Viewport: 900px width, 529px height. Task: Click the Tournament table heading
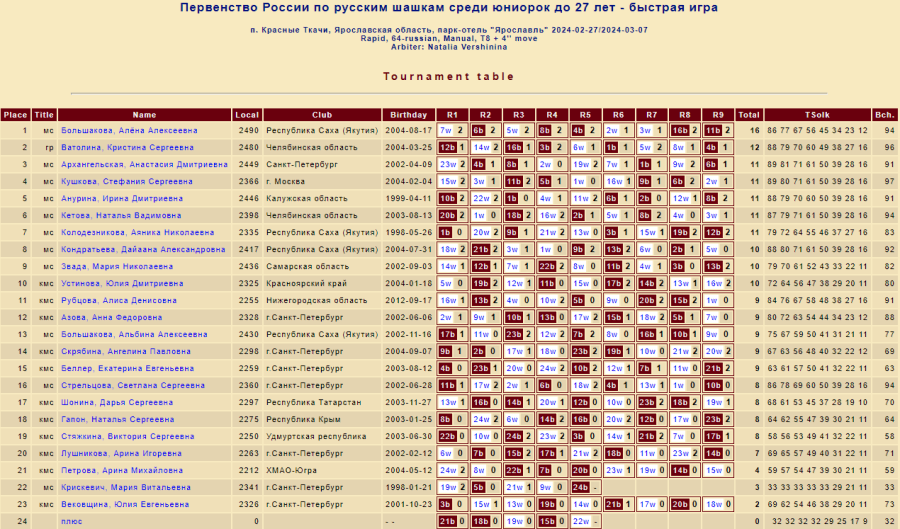point(449,76)
